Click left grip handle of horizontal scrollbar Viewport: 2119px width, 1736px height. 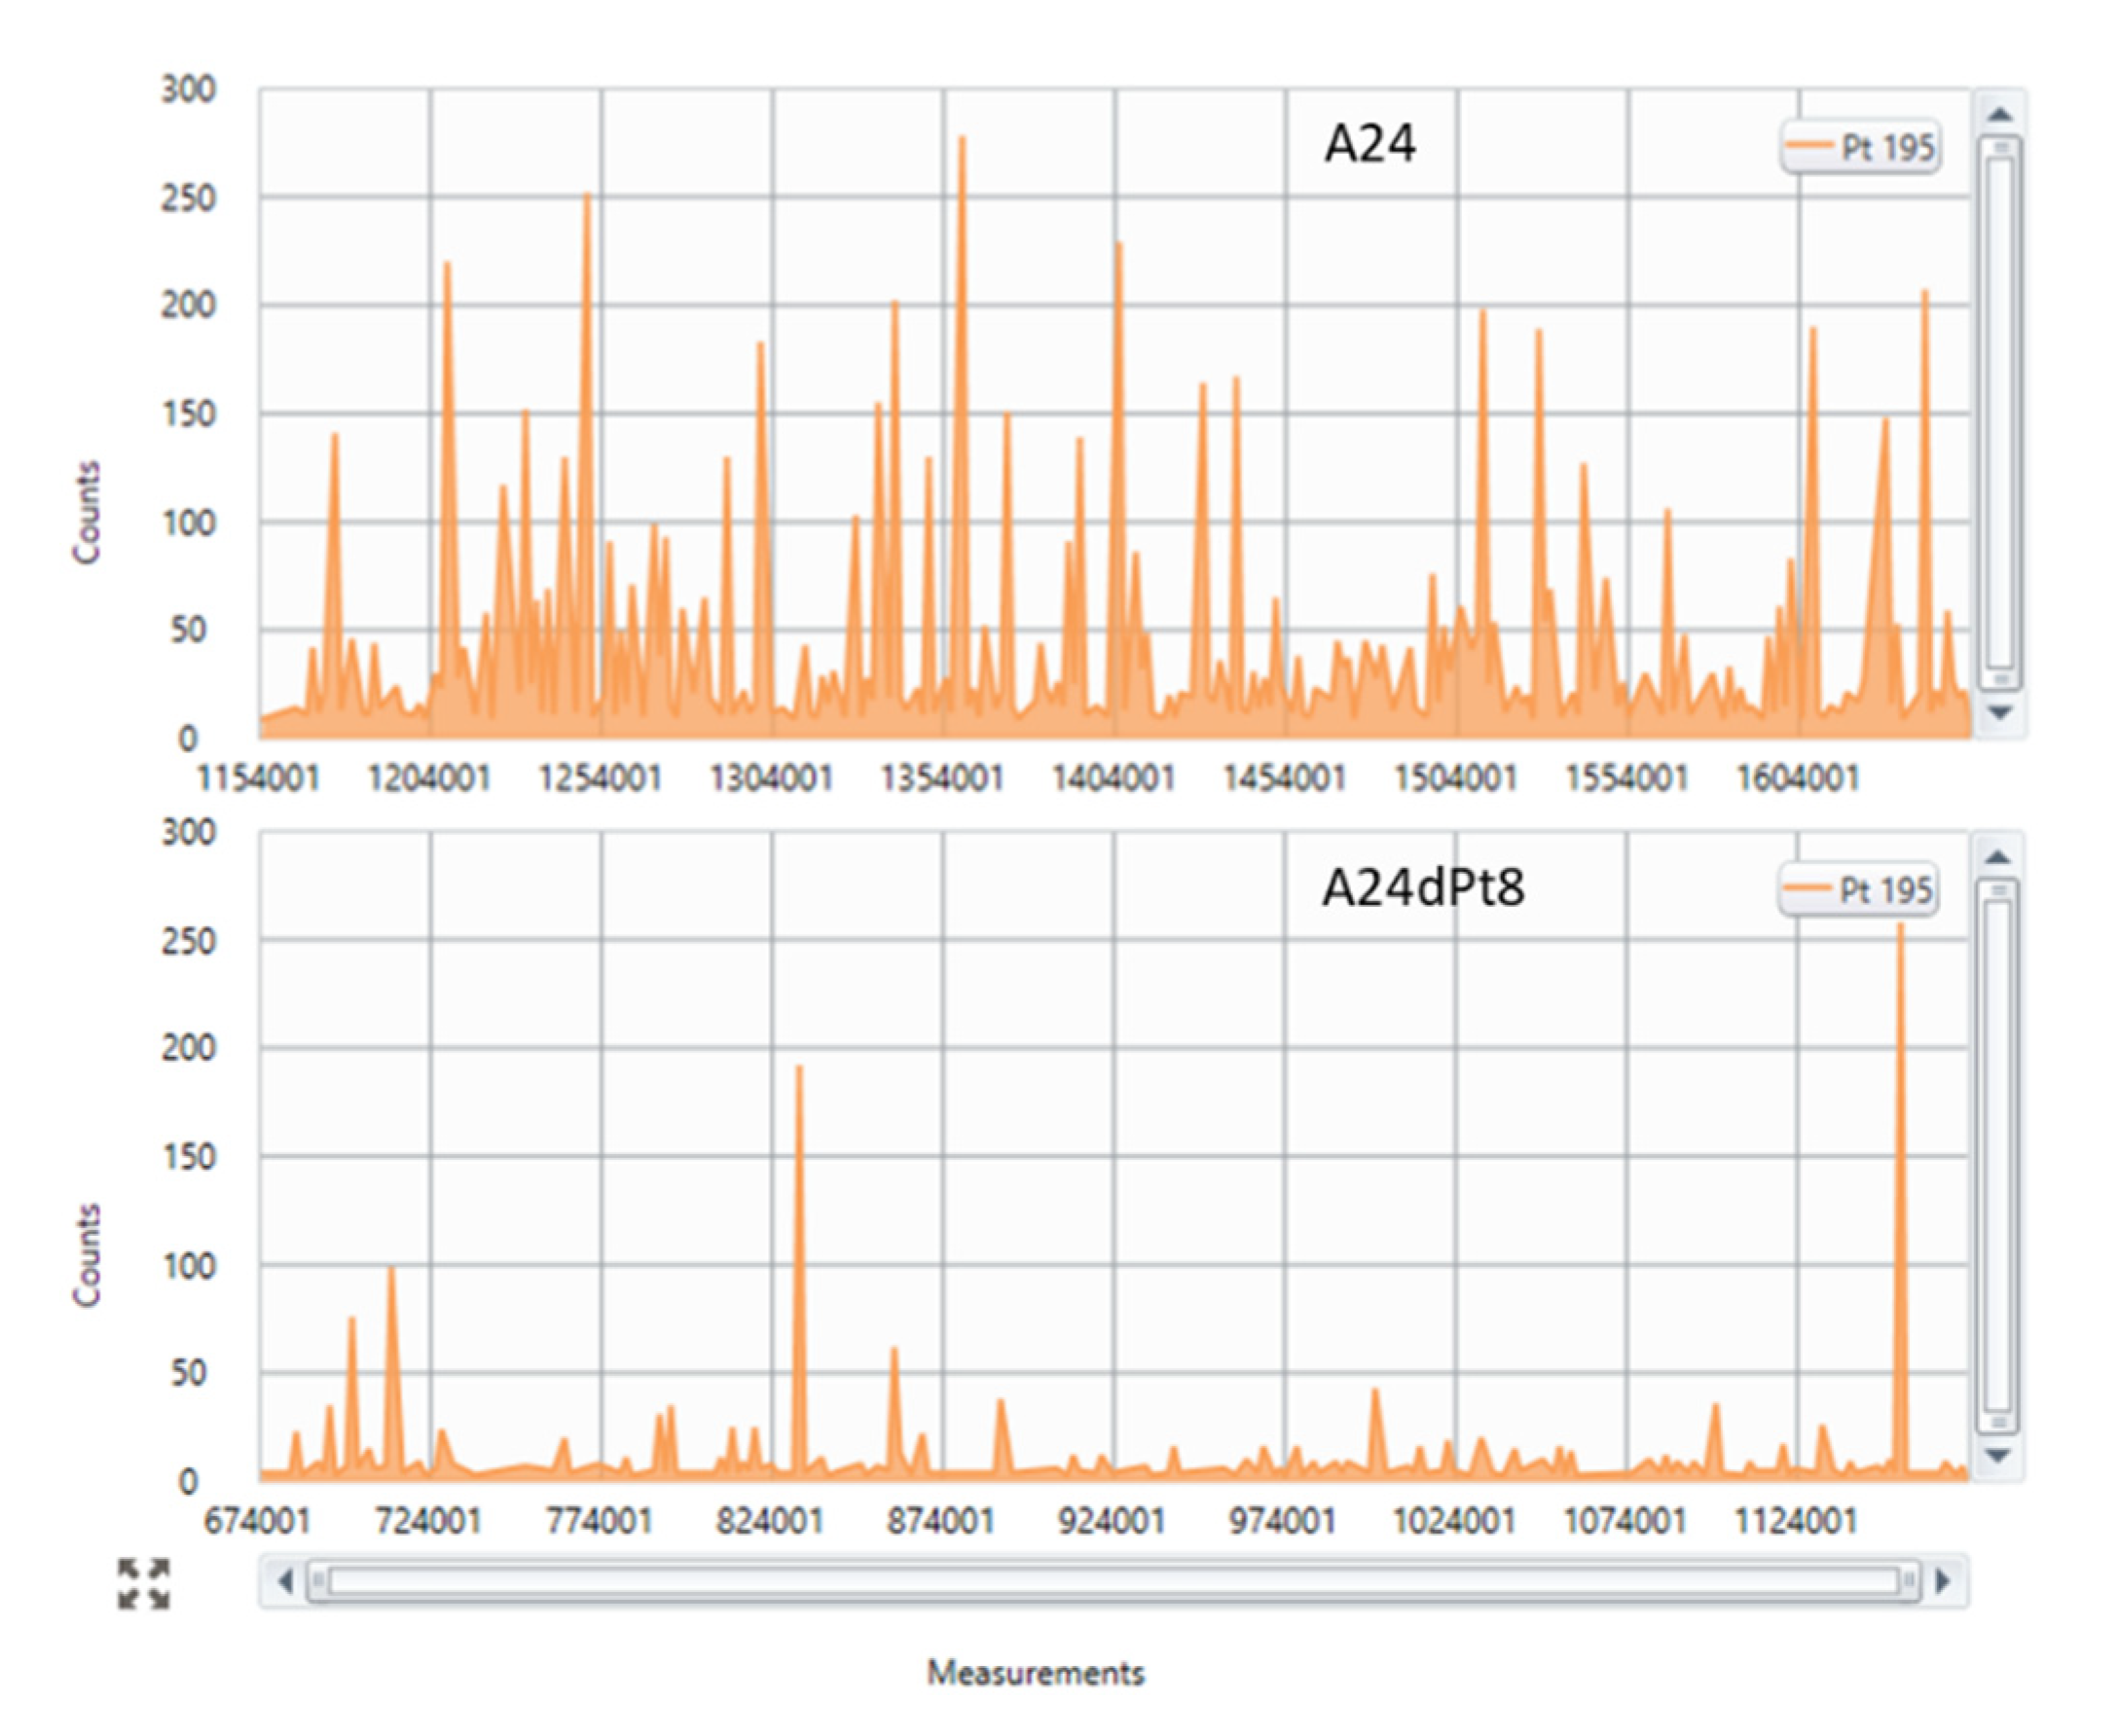point(318,1581)
